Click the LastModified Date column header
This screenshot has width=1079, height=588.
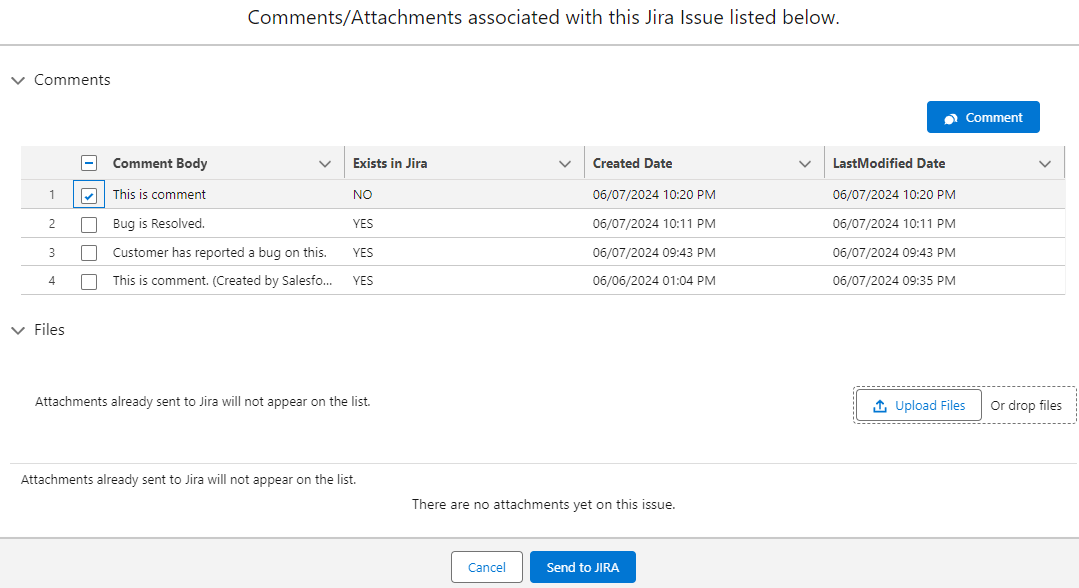click(x=889, y=163)
